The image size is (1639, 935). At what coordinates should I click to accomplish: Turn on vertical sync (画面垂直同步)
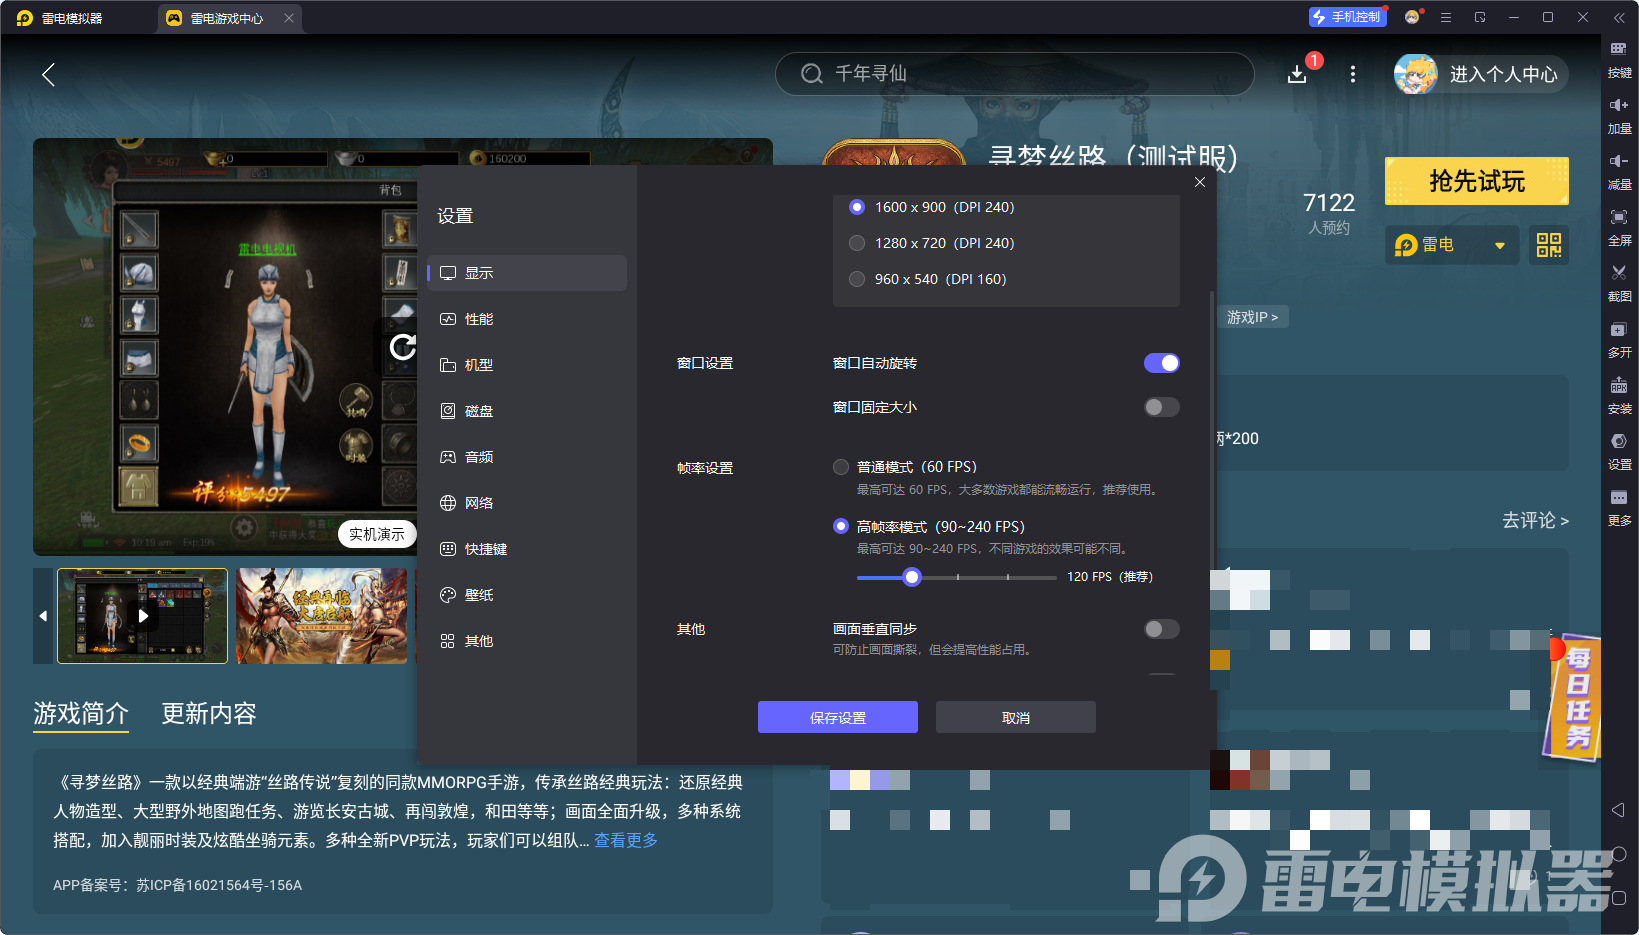(x=1161, y=629)
